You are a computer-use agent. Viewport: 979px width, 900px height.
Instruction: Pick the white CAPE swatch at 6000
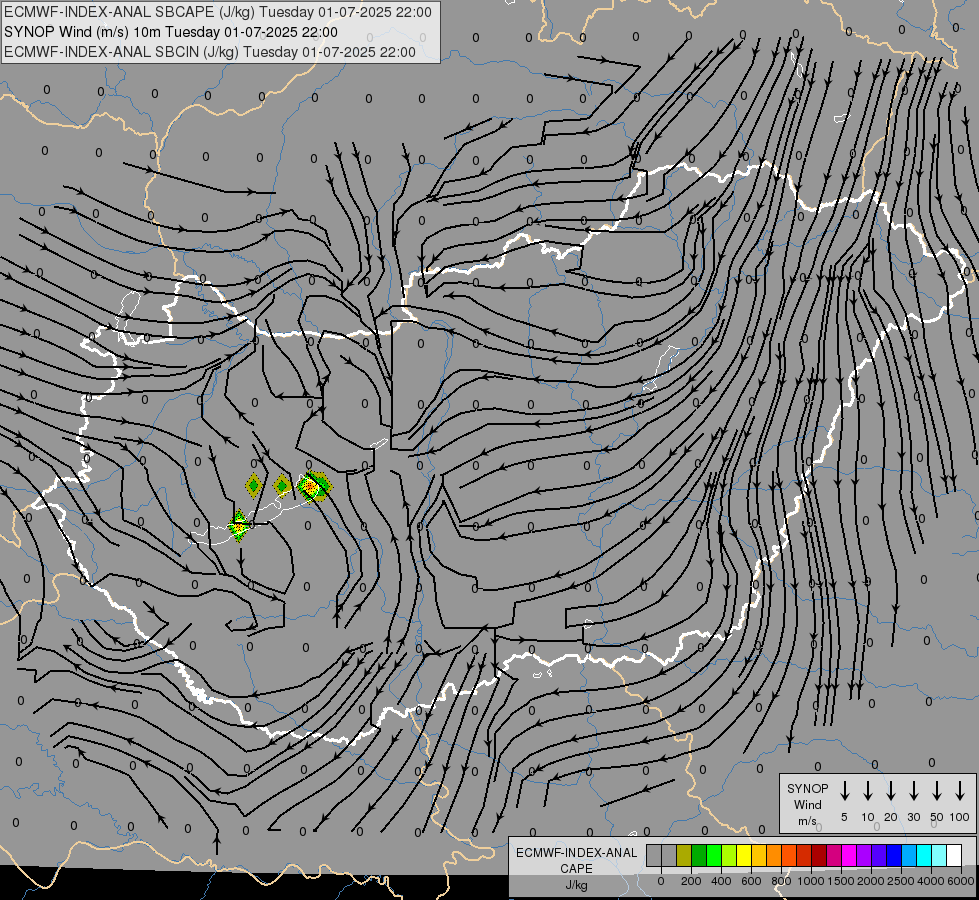coord(953,856)
